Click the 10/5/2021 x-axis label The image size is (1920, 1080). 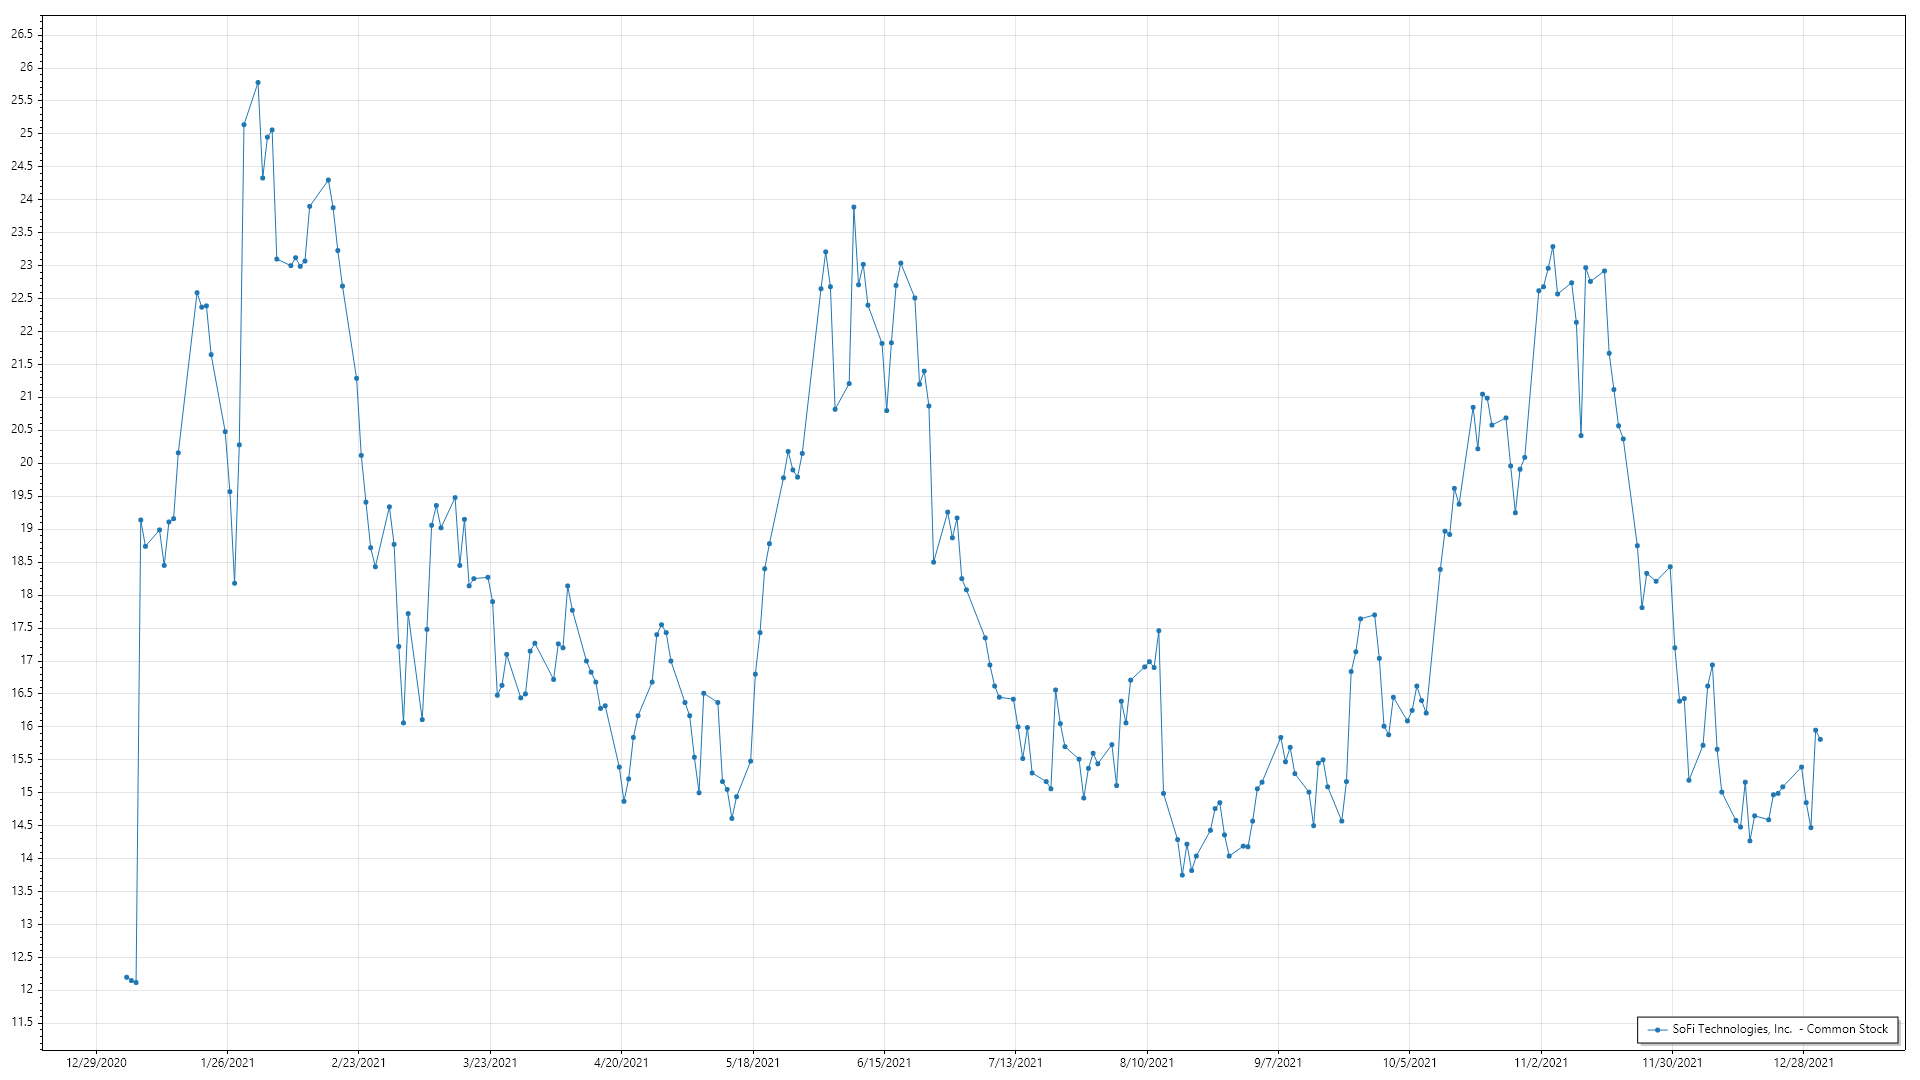click(x=1409, y=1063)
